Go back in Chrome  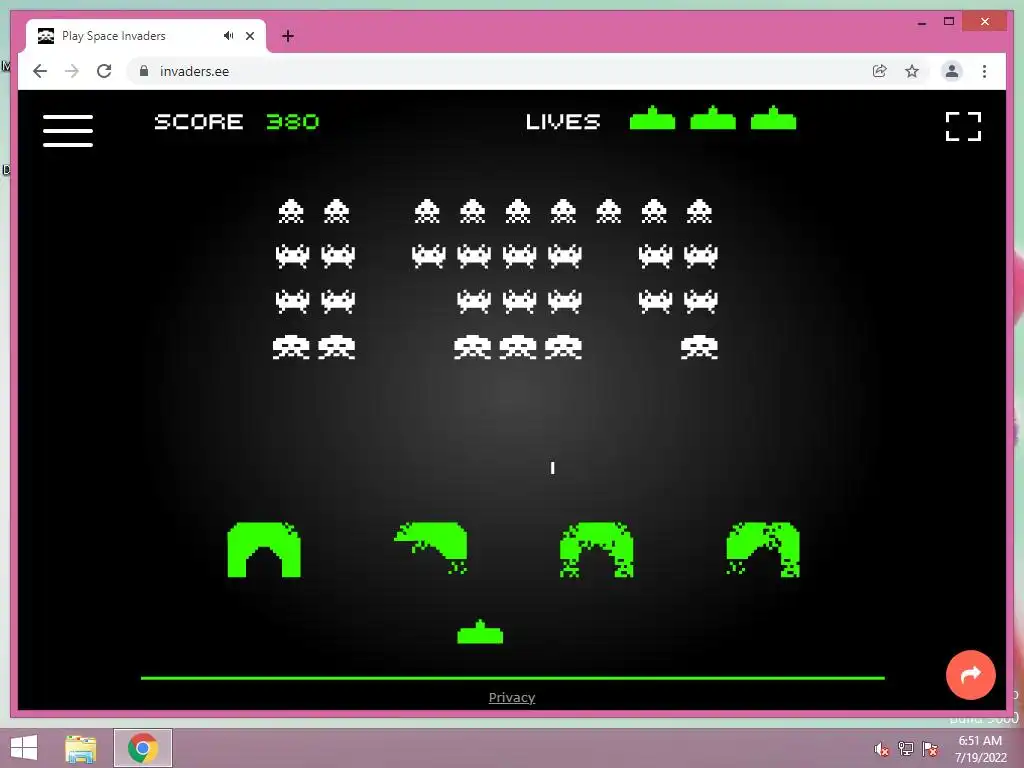tap(40, 71)
